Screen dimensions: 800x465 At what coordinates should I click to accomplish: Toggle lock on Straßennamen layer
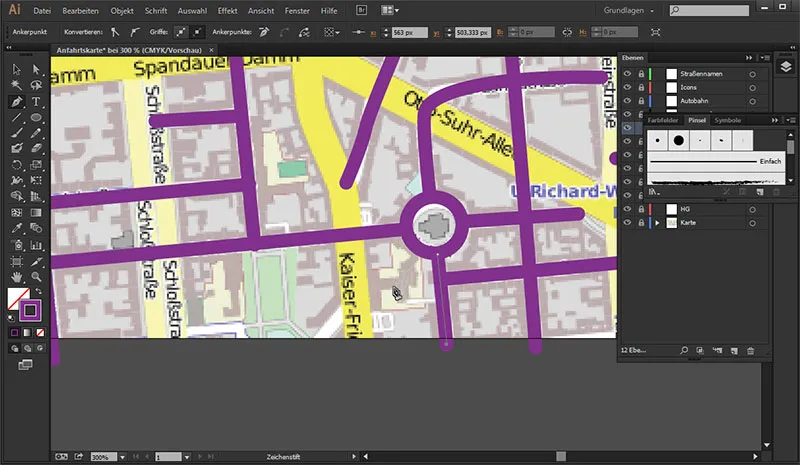(641, 74)
